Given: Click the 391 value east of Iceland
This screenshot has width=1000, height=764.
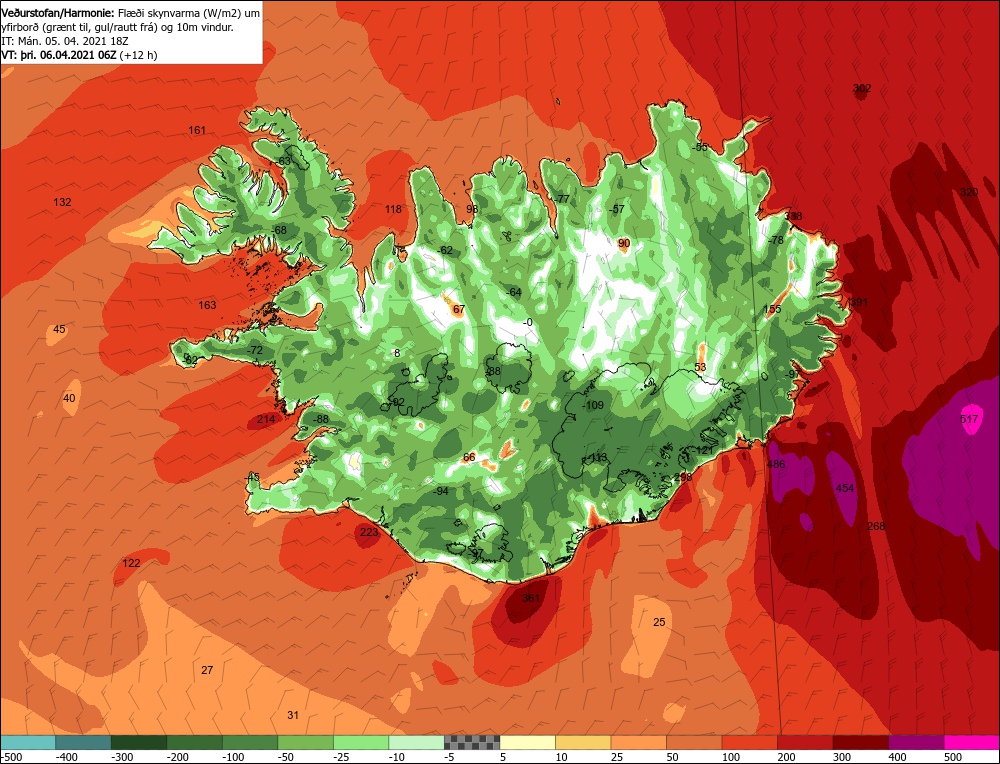Looking at the screenshot, I should coord(859,302).
